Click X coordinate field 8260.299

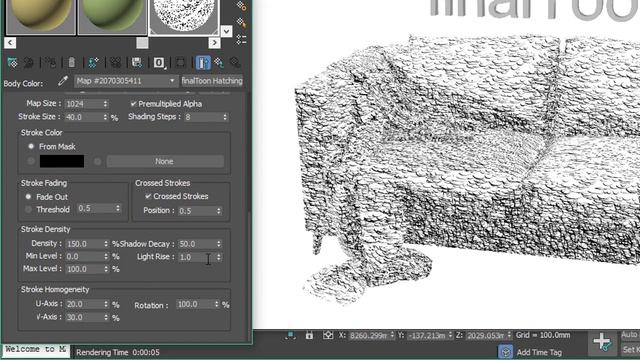click(369, 336)
